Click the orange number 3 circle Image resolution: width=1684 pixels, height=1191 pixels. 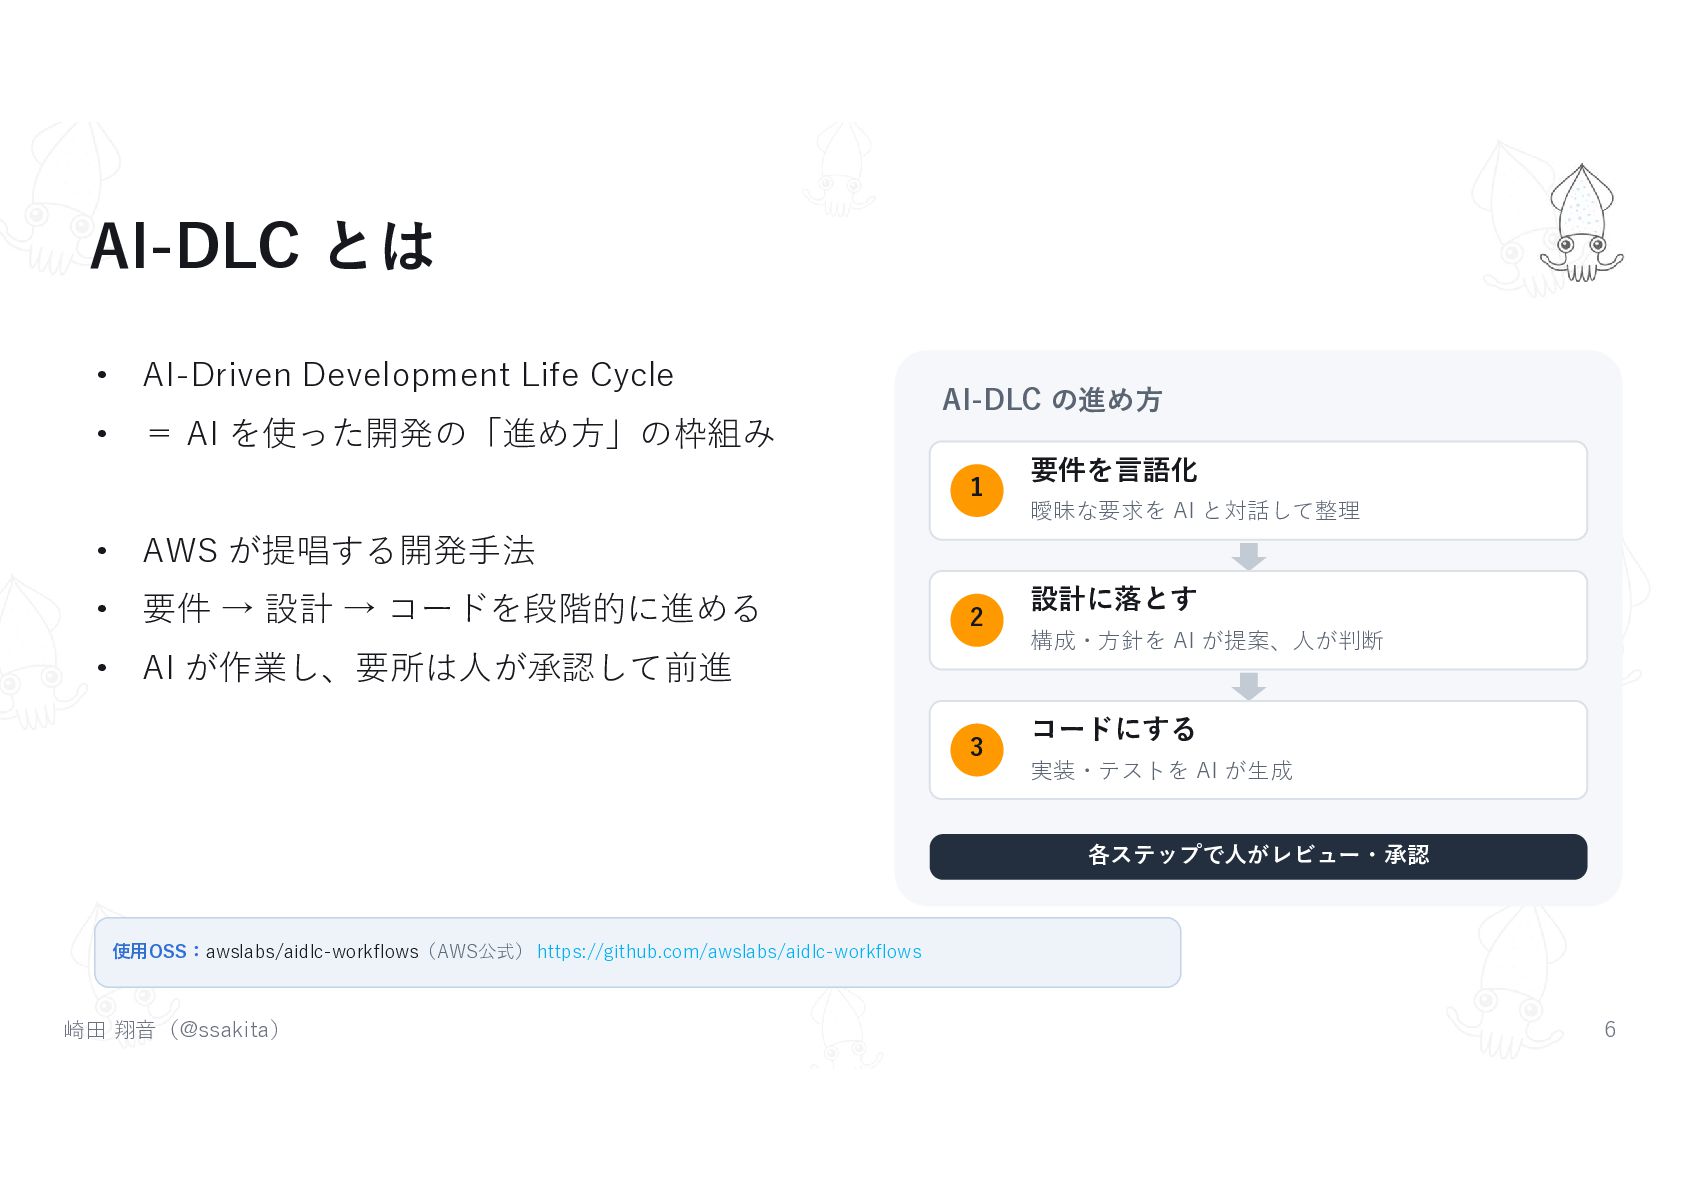977,750
